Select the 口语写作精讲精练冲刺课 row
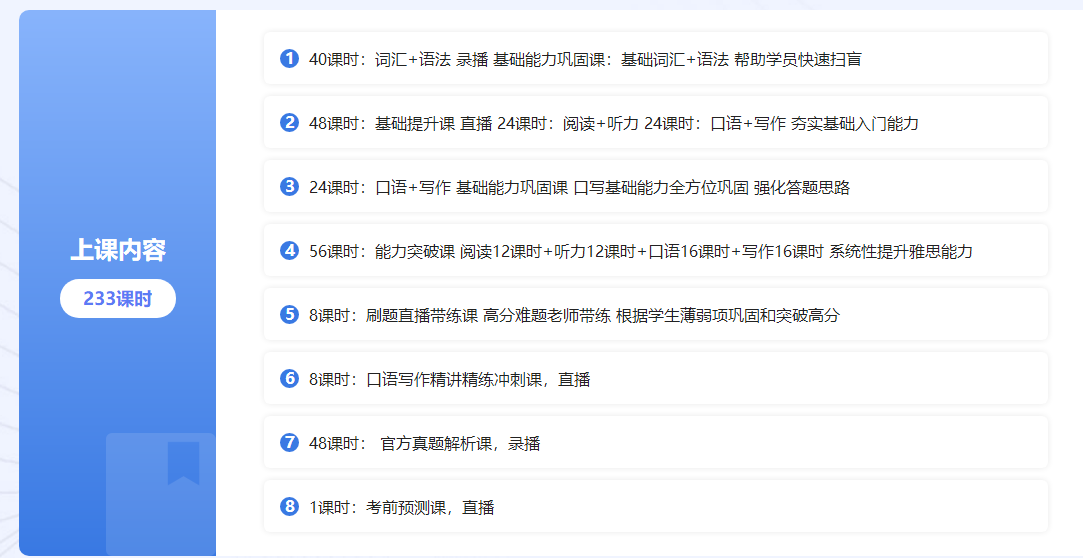The height and width of the screenshot is (558, 1083). pyautogui.click(x=655, y=379)
